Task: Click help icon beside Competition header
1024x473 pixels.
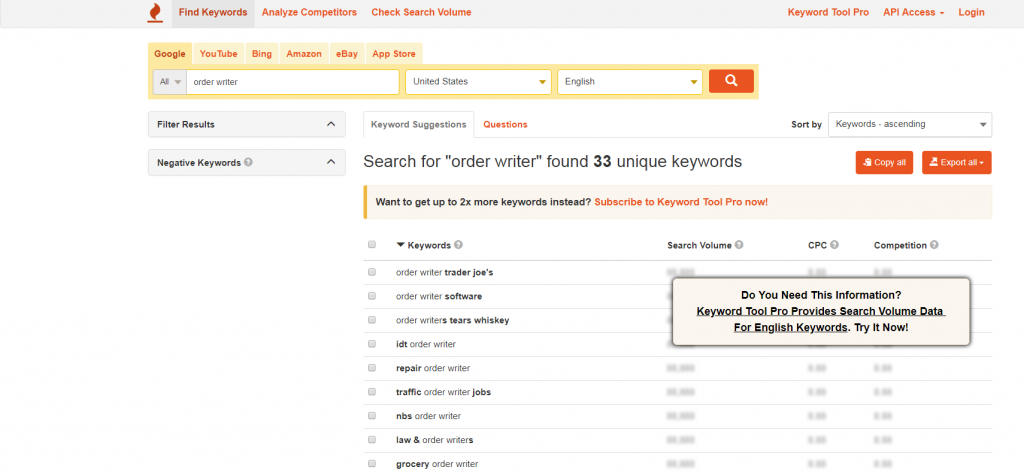Action: pyautogui.click(x=935, y=245)
